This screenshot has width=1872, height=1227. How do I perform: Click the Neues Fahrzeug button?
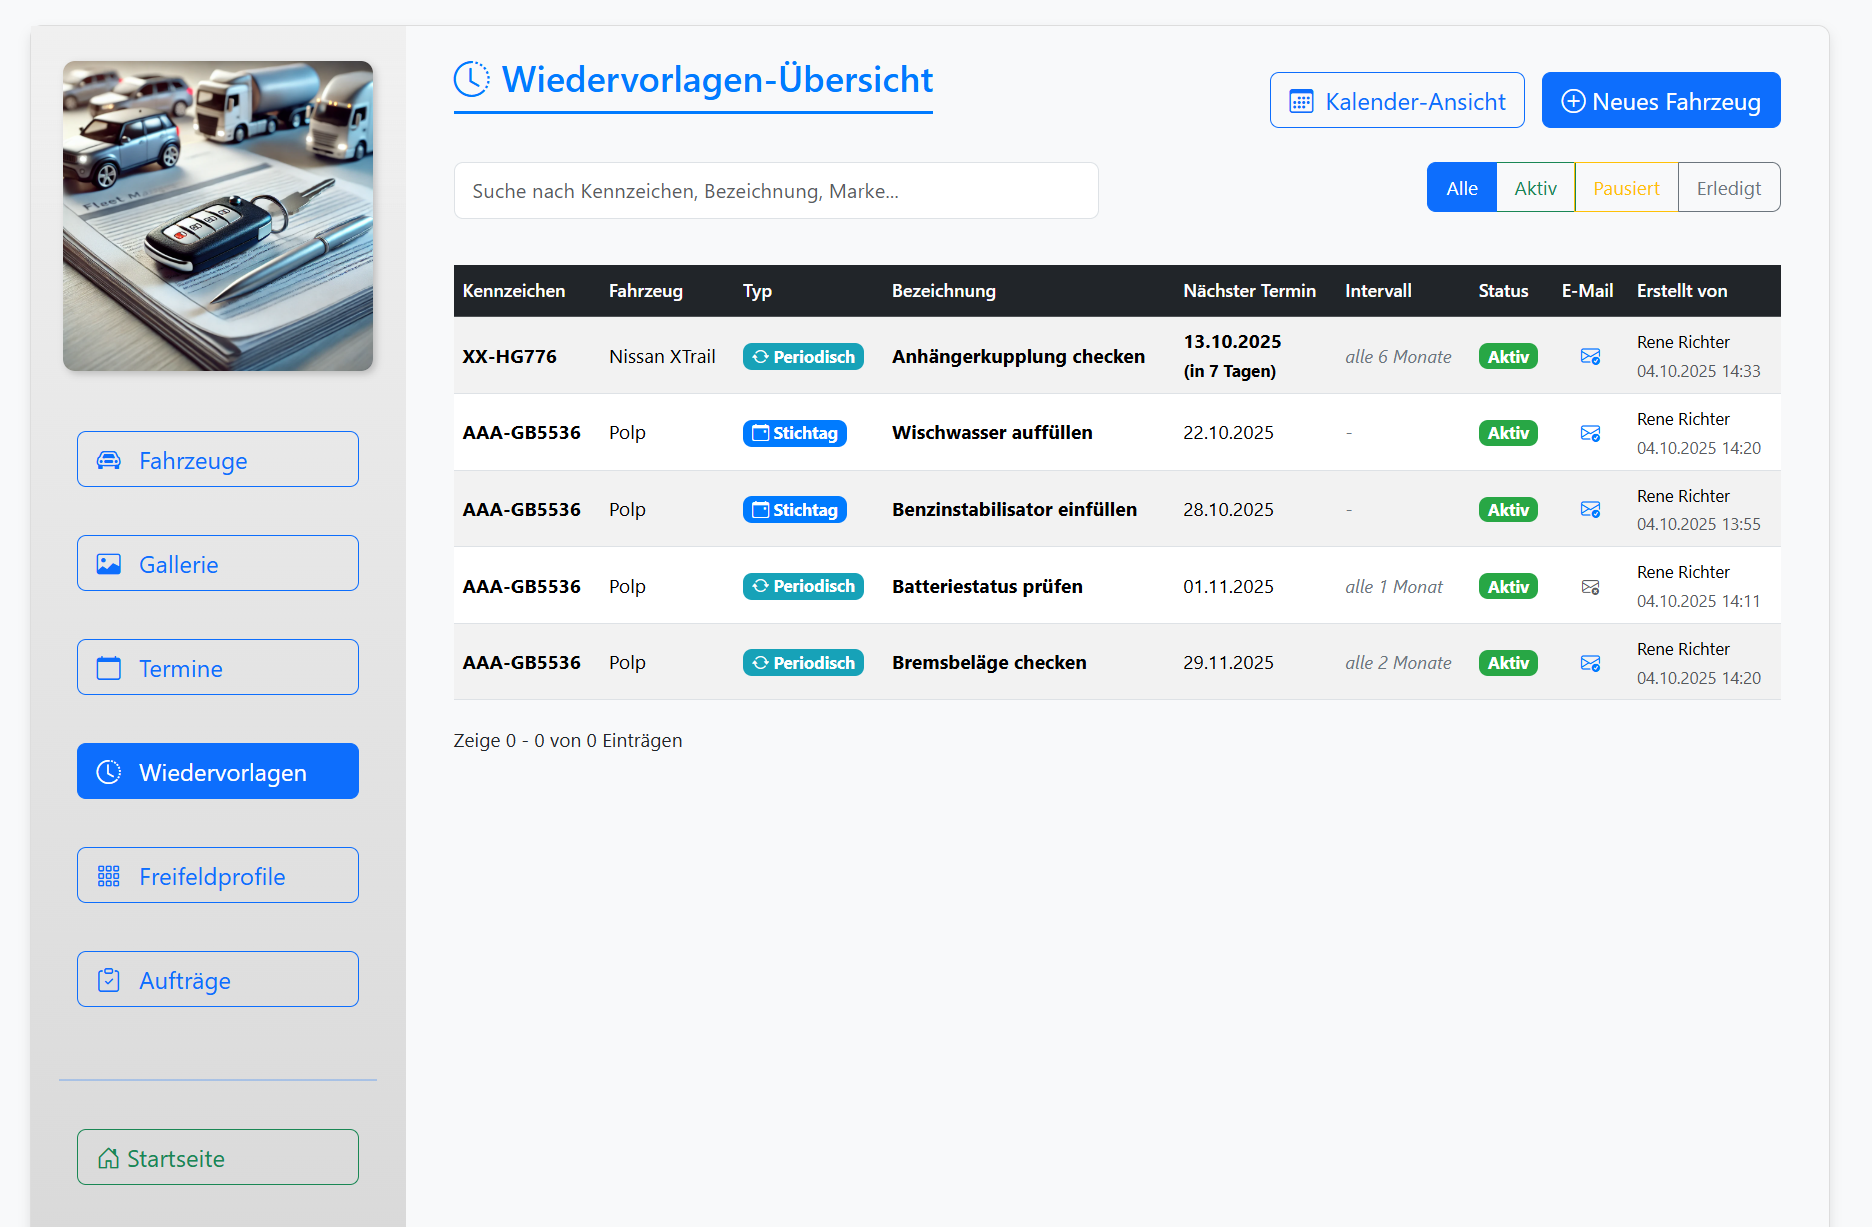1660,100
